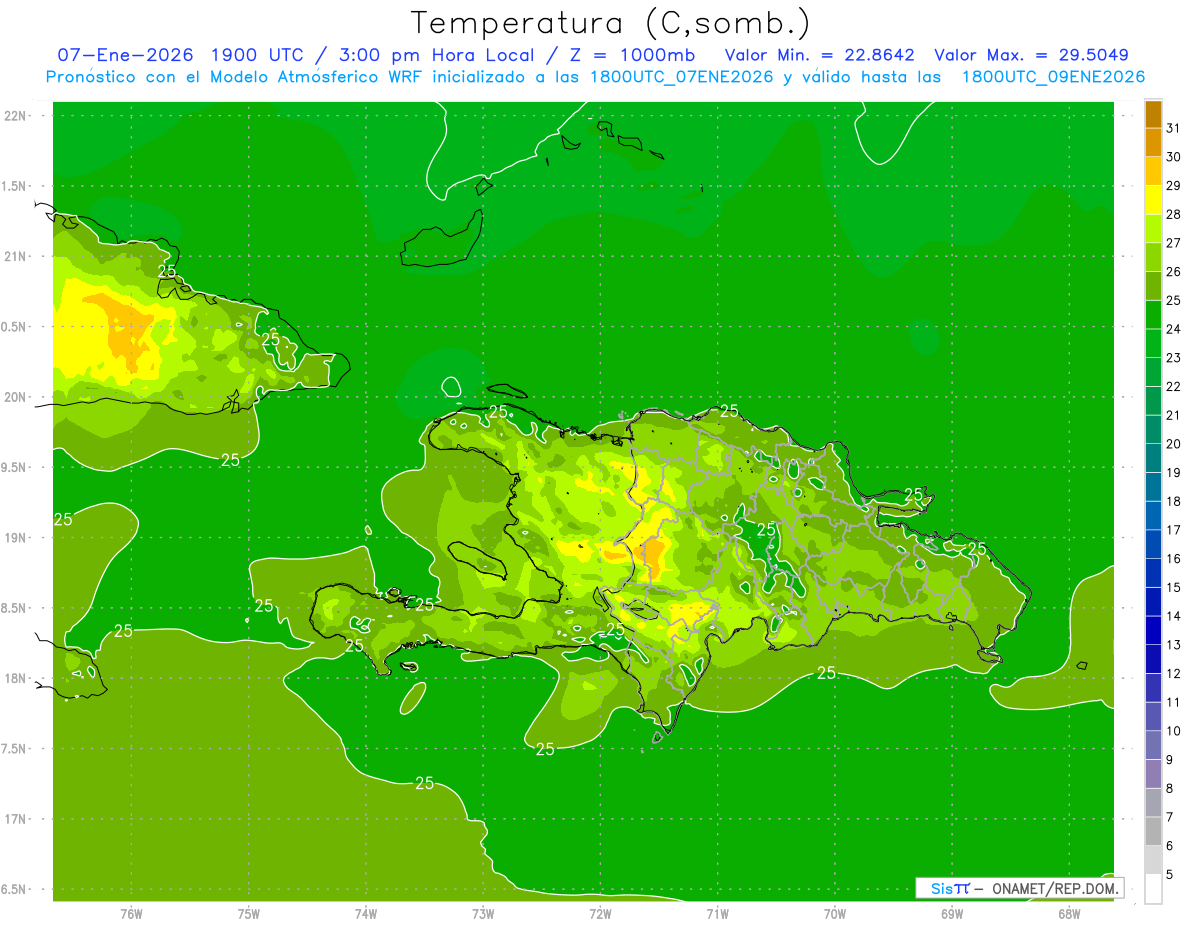Click the blue legend swatch between 16 and 17

coord(1153,545)
